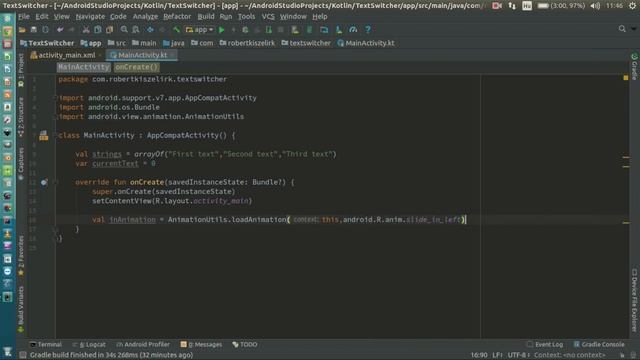Click MainActivity.kt in the breadcrumb bar
640x360 pixels.
(366, 43)
